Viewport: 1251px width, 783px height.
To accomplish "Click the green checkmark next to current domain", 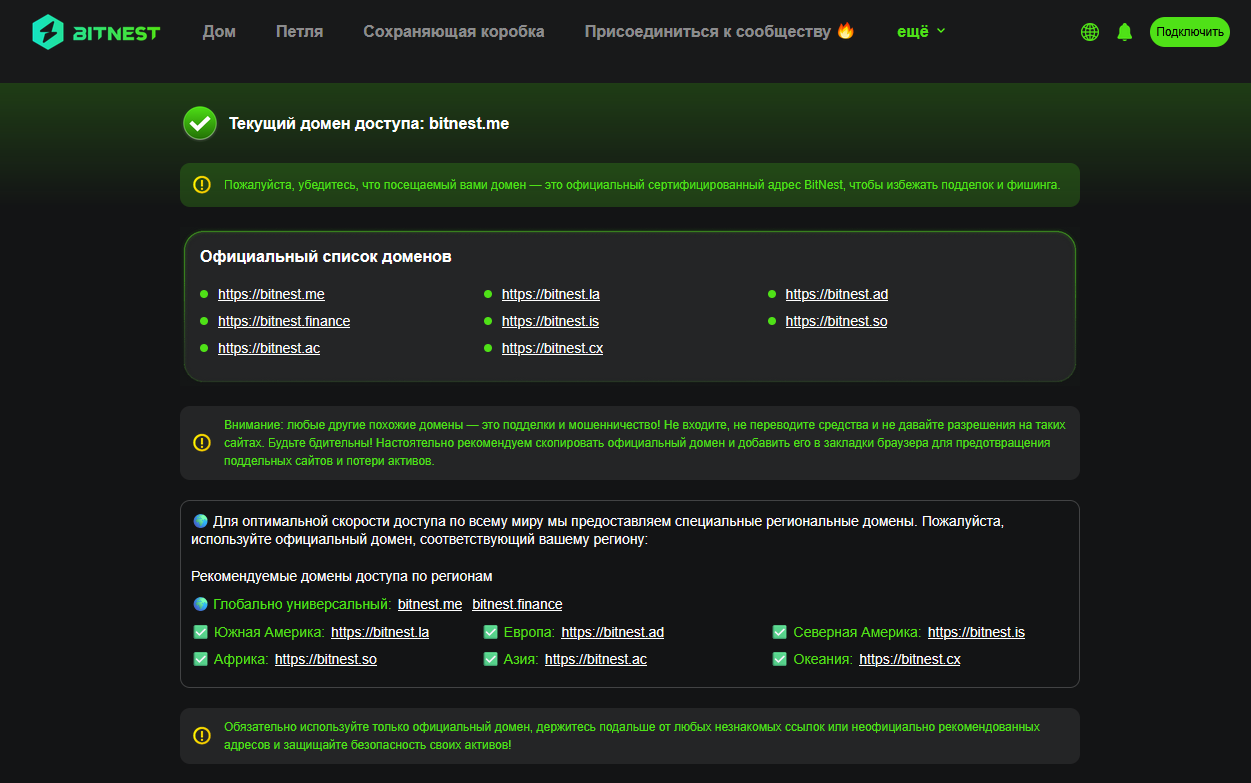I will (199, 123).
